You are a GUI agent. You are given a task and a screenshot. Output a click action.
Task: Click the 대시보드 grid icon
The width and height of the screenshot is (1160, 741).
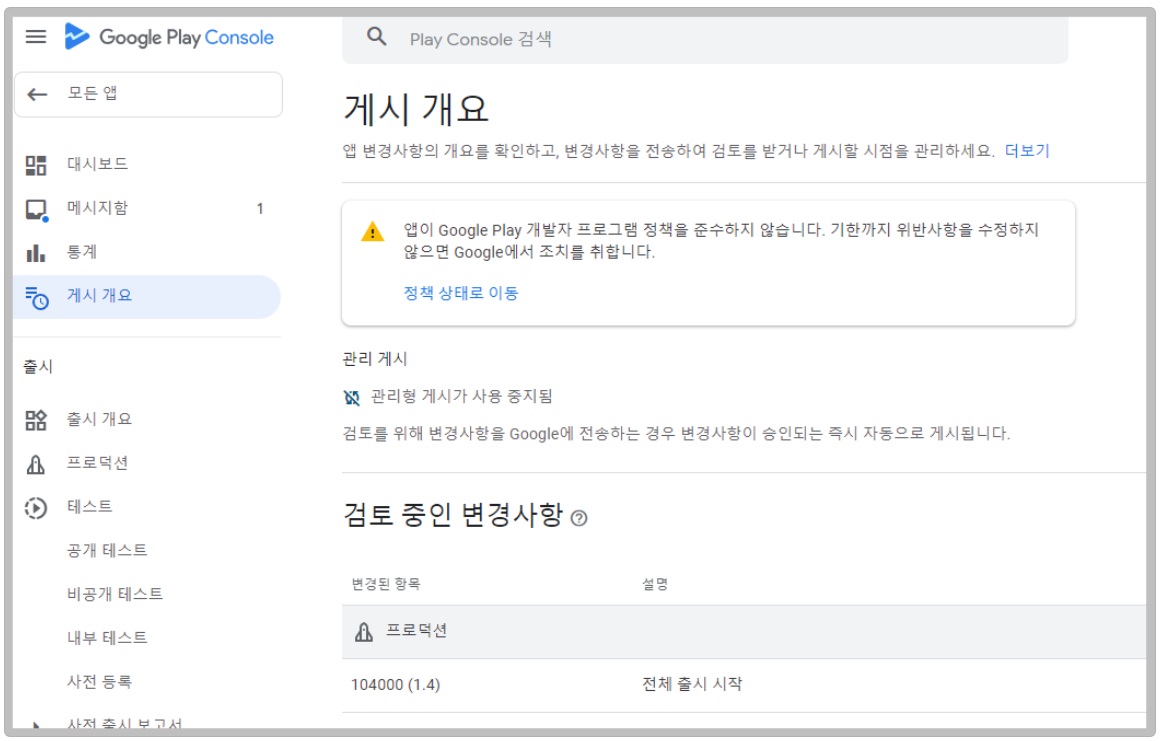36,165
